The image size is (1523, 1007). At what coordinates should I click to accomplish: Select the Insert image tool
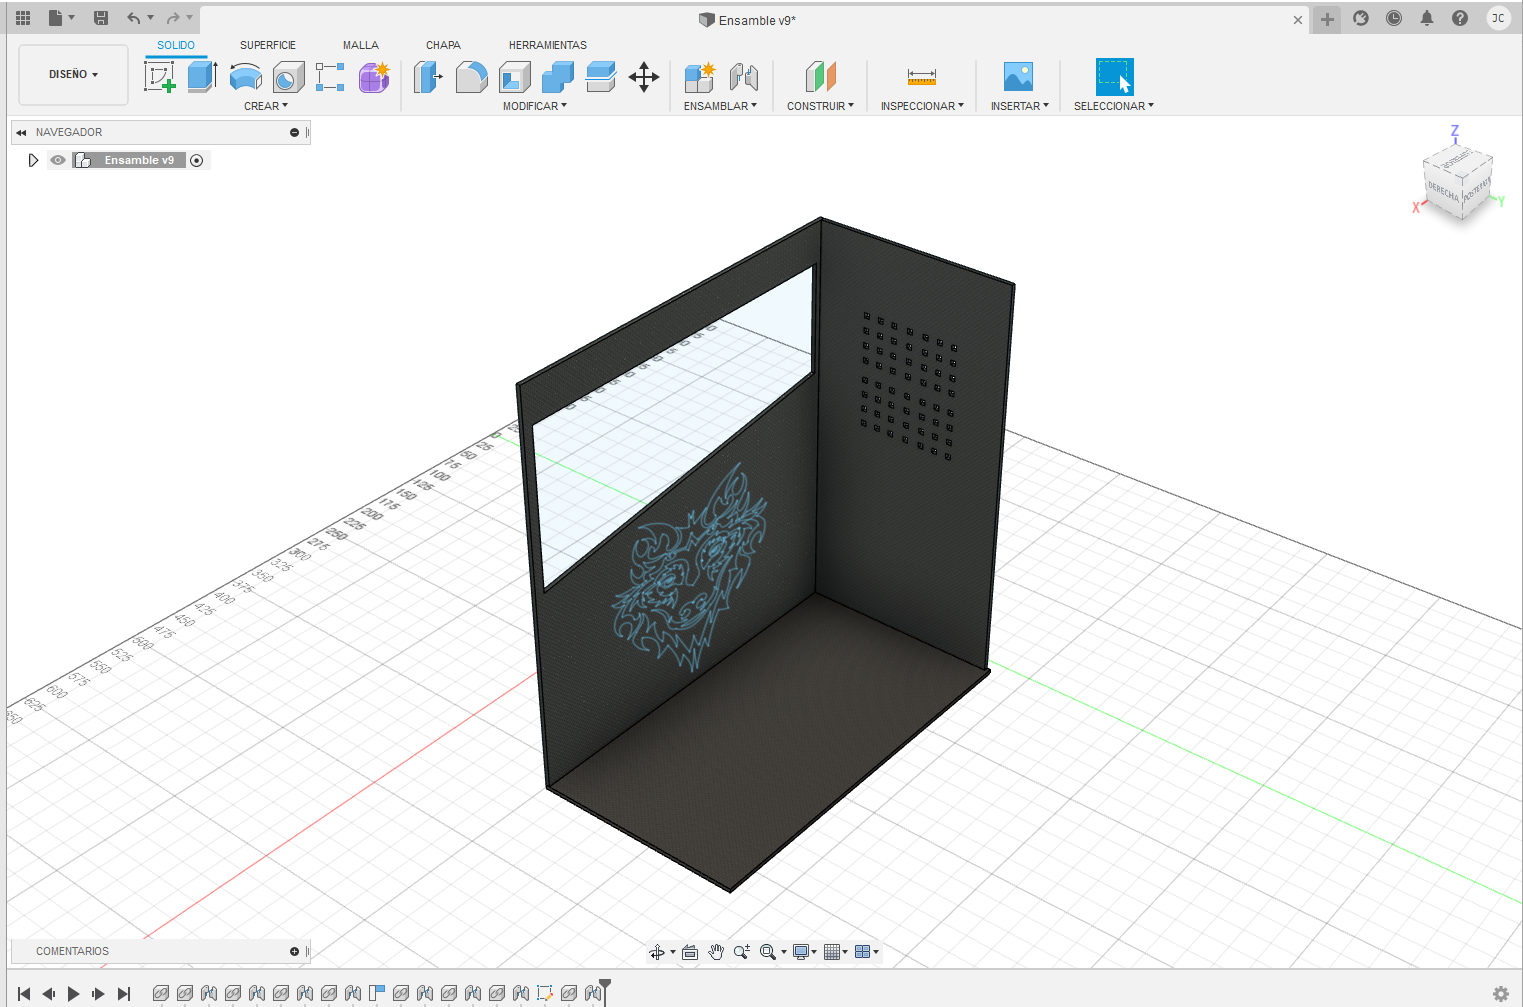[1018, 77]
